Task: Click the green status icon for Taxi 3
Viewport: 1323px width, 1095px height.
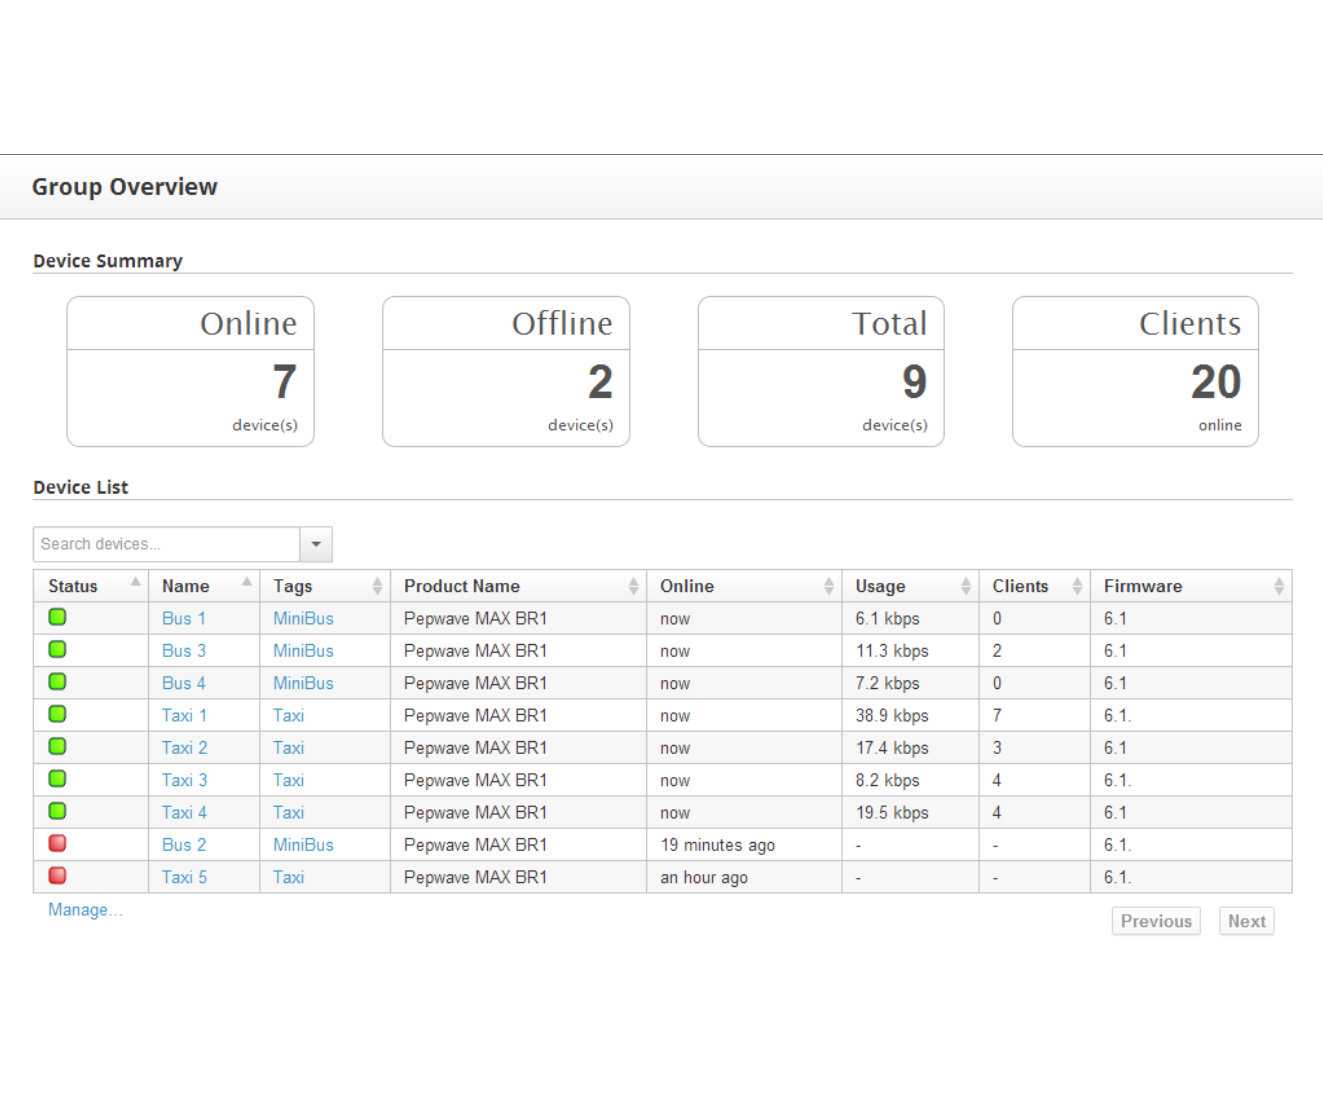Action: pos(57,778)
